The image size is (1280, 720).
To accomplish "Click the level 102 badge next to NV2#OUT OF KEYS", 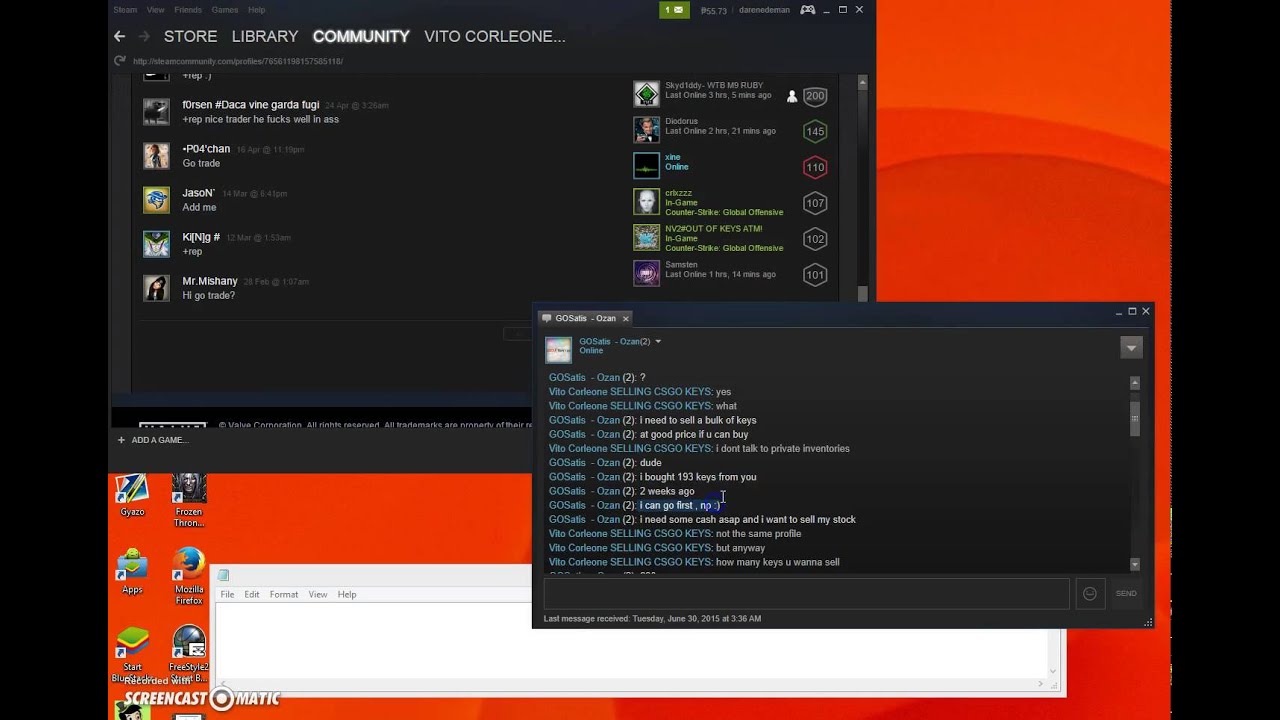I will (815, 239).
